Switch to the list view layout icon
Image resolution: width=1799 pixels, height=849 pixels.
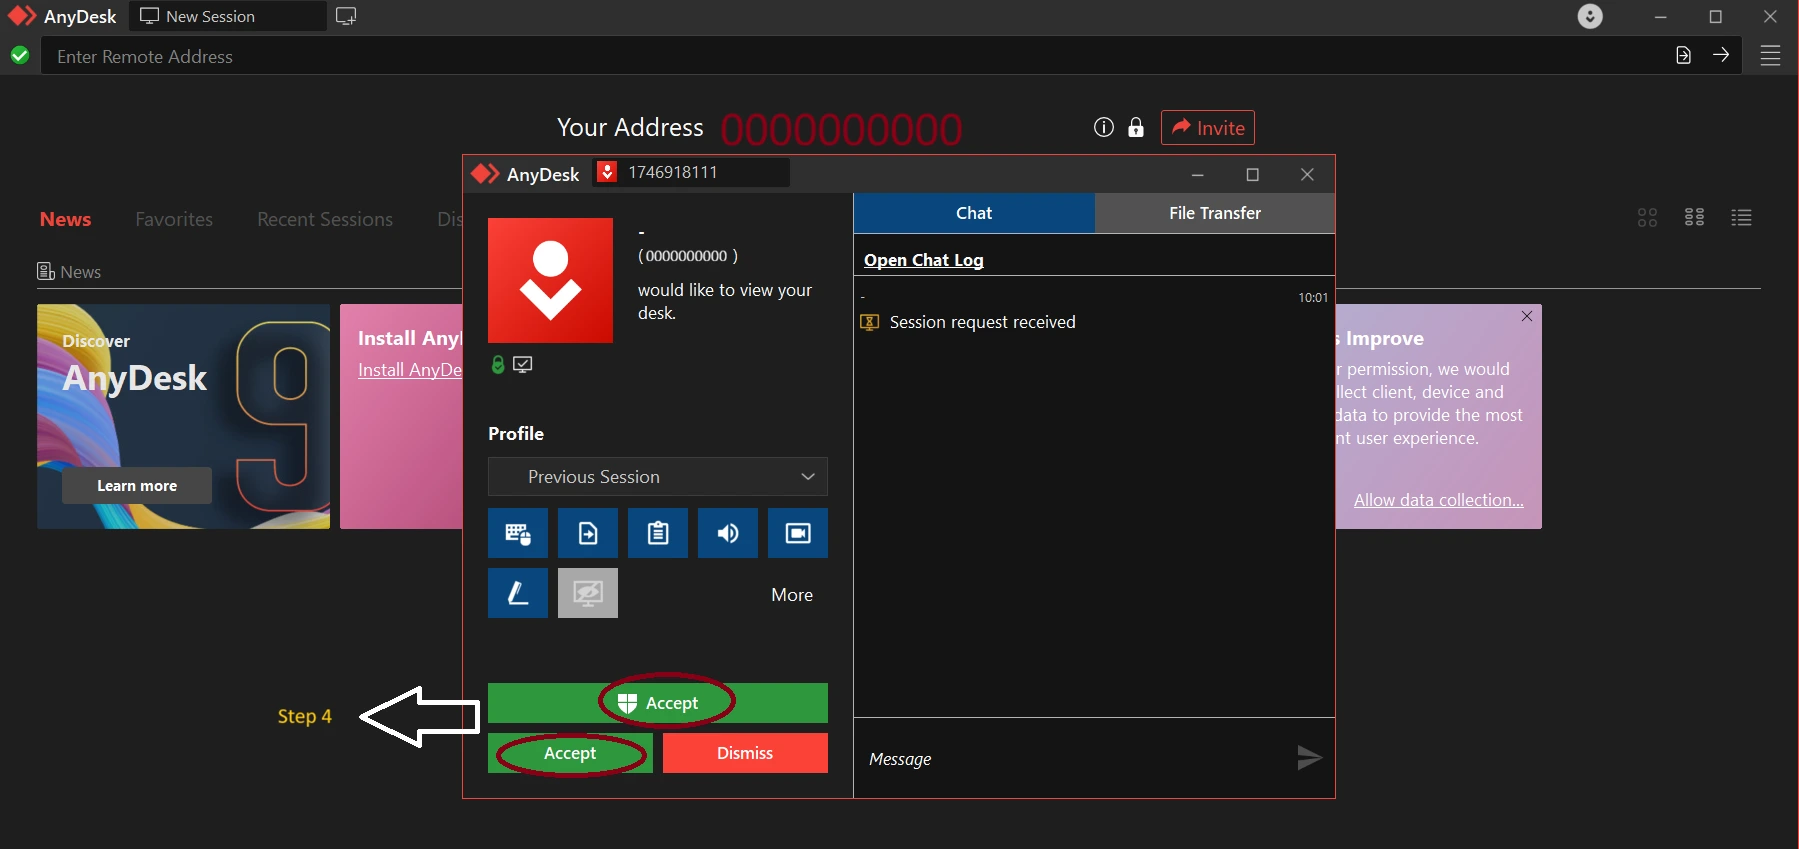coord(1741,218)
